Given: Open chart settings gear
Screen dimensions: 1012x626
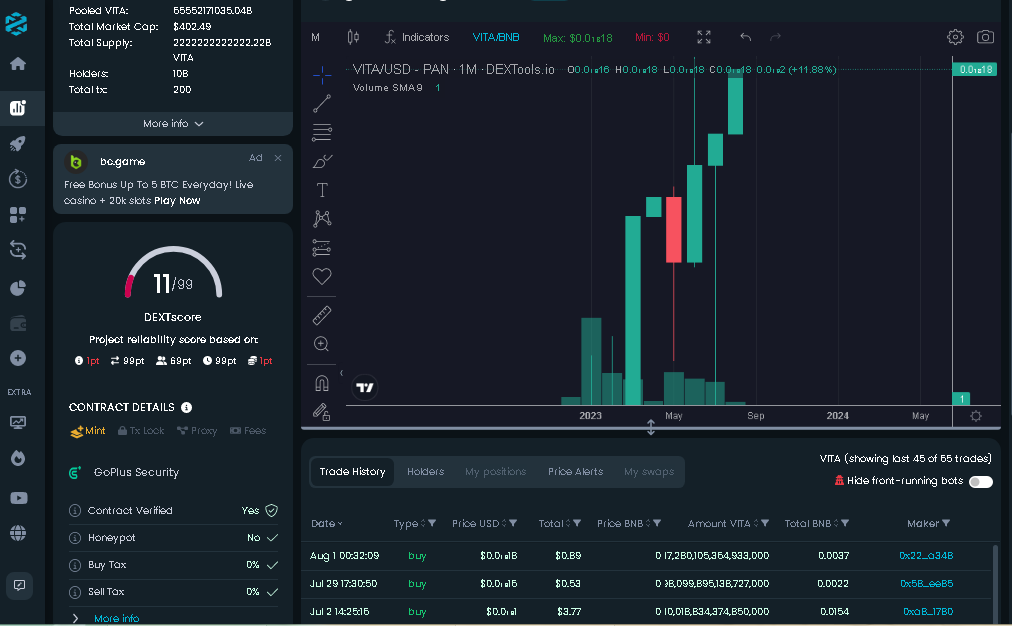Looking at the screenshot, I should 955,37.
